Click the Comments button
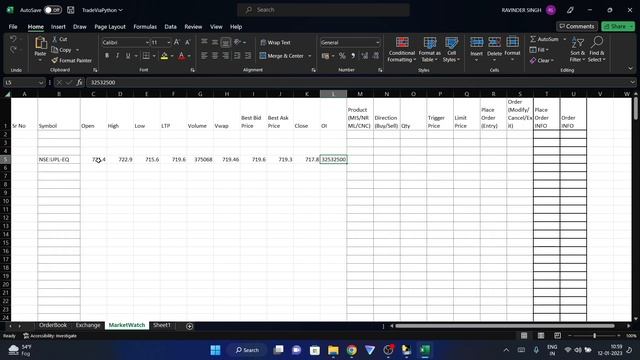The width and height of the screenshot is (640, 360). tap(577, 26)
